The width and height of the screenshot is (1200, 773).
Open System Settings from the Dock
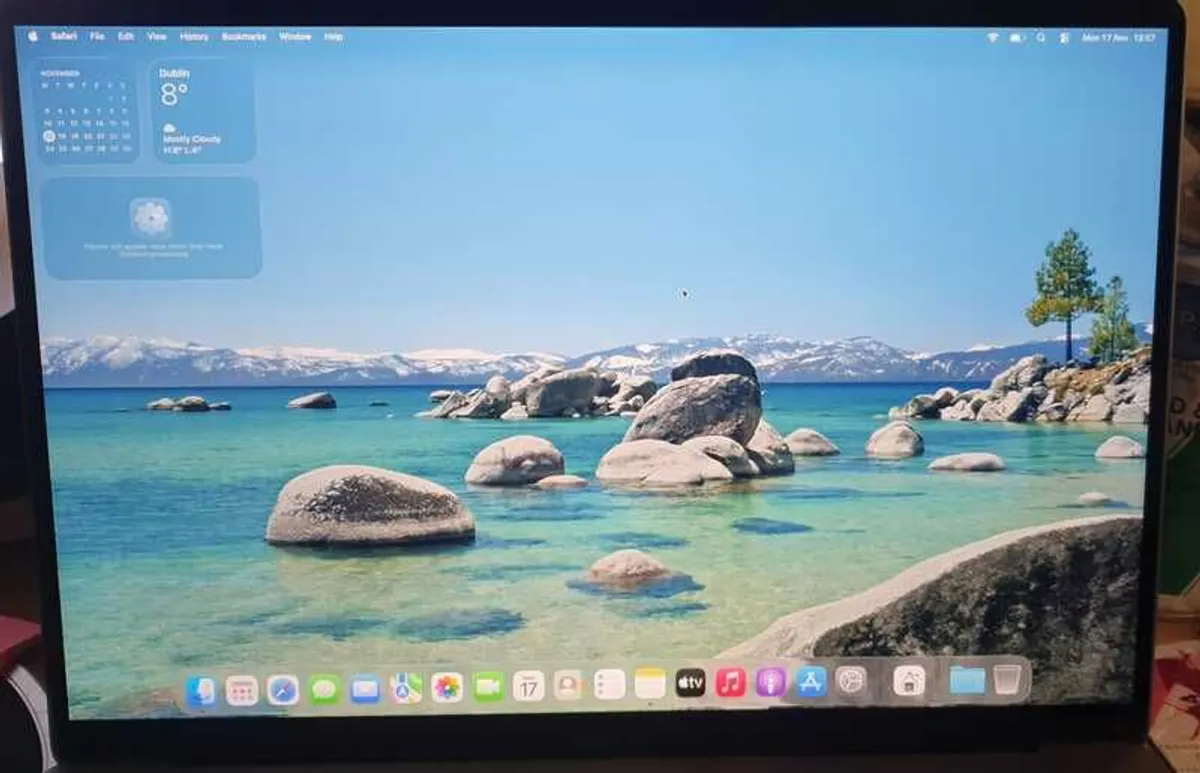pyautogui.click(x=852, y=686)
